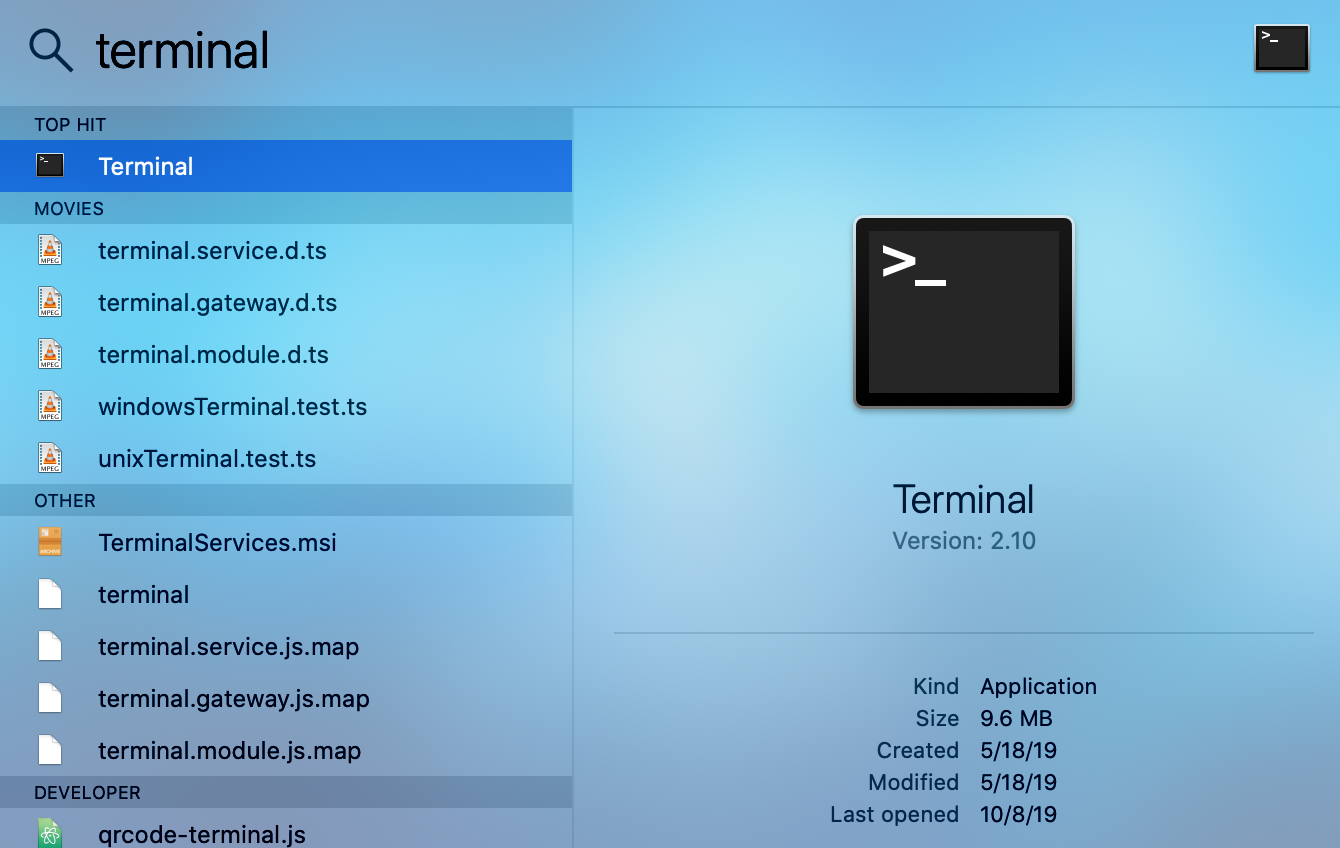Select terminal.service.js.map result

[x=286, y=646]
